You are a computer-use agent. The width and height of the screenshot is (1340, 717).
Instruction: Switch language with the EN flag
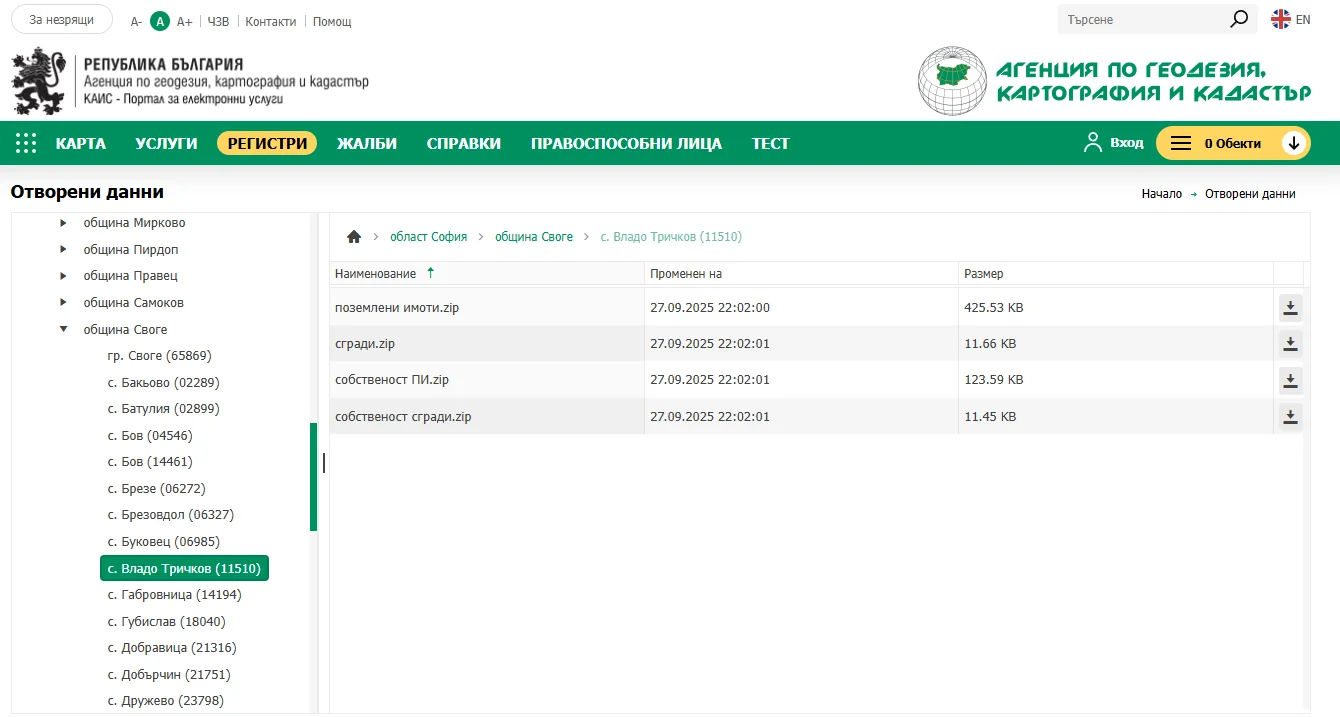click(x=1290, y=19)
